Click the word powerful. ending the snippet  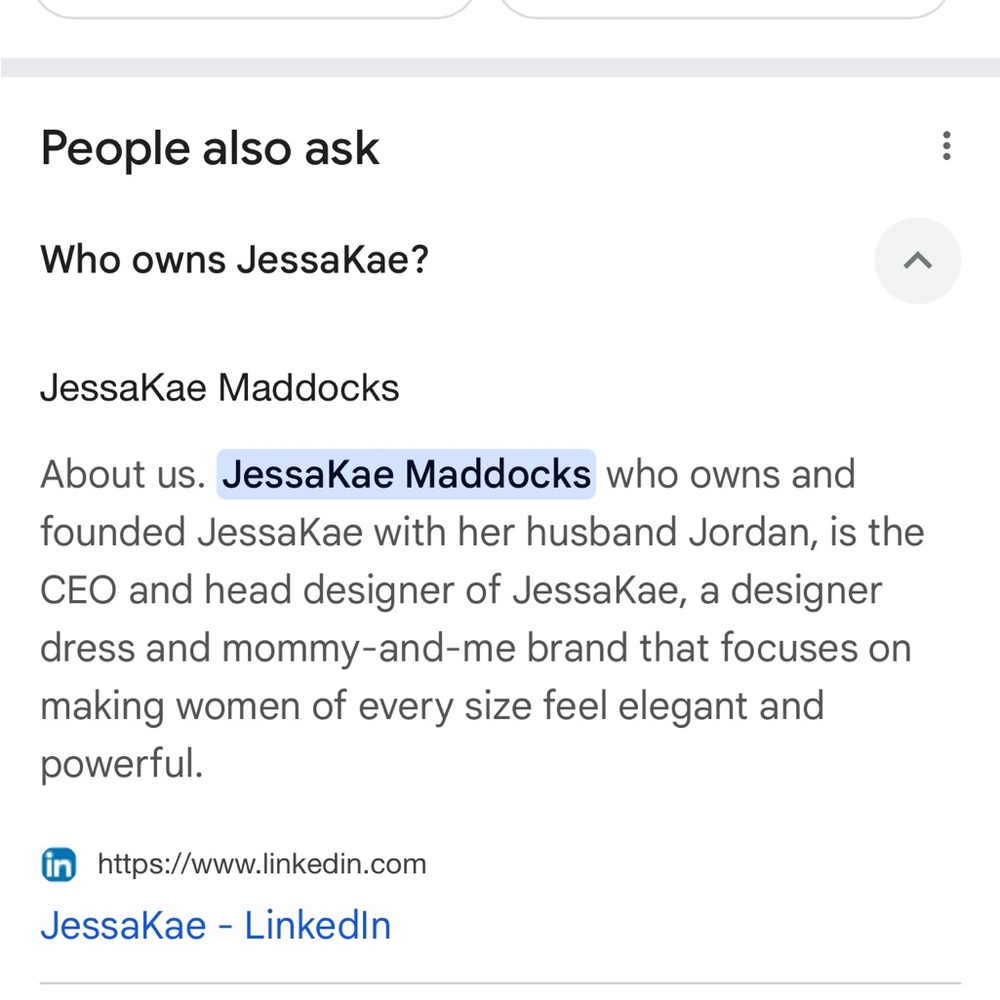[121, 766]
